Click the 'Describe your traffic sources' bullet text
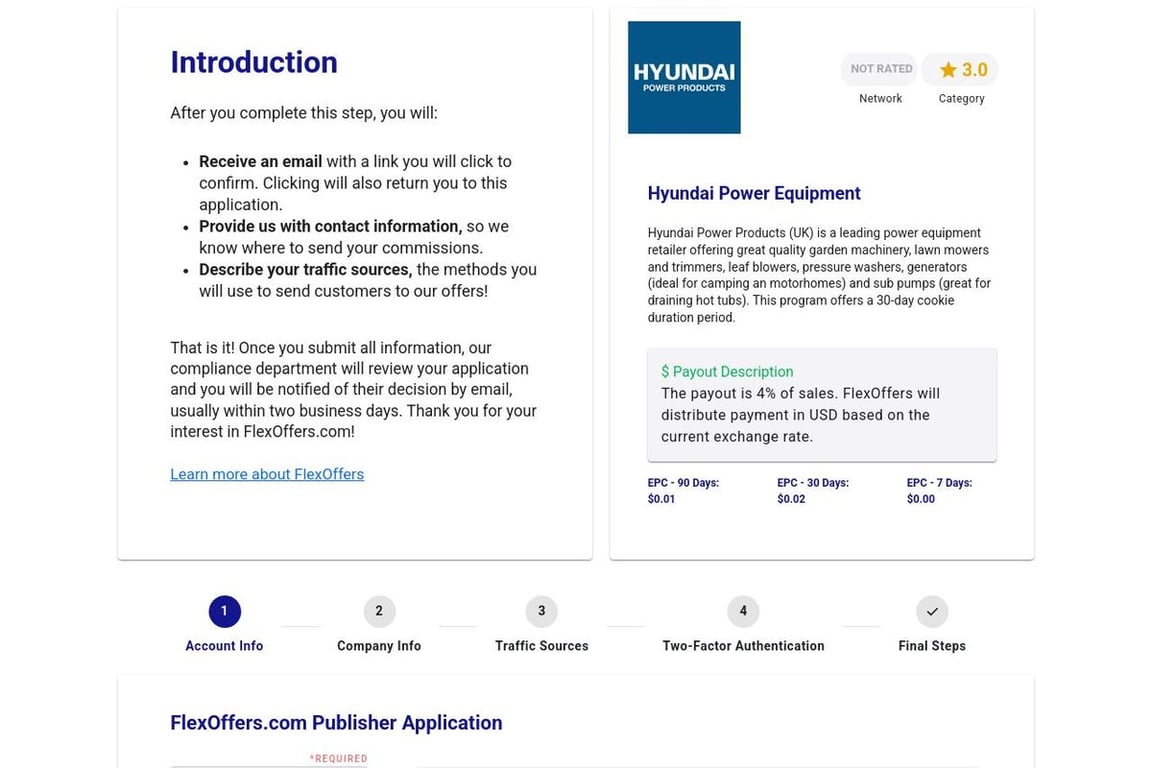 point(306,270)
